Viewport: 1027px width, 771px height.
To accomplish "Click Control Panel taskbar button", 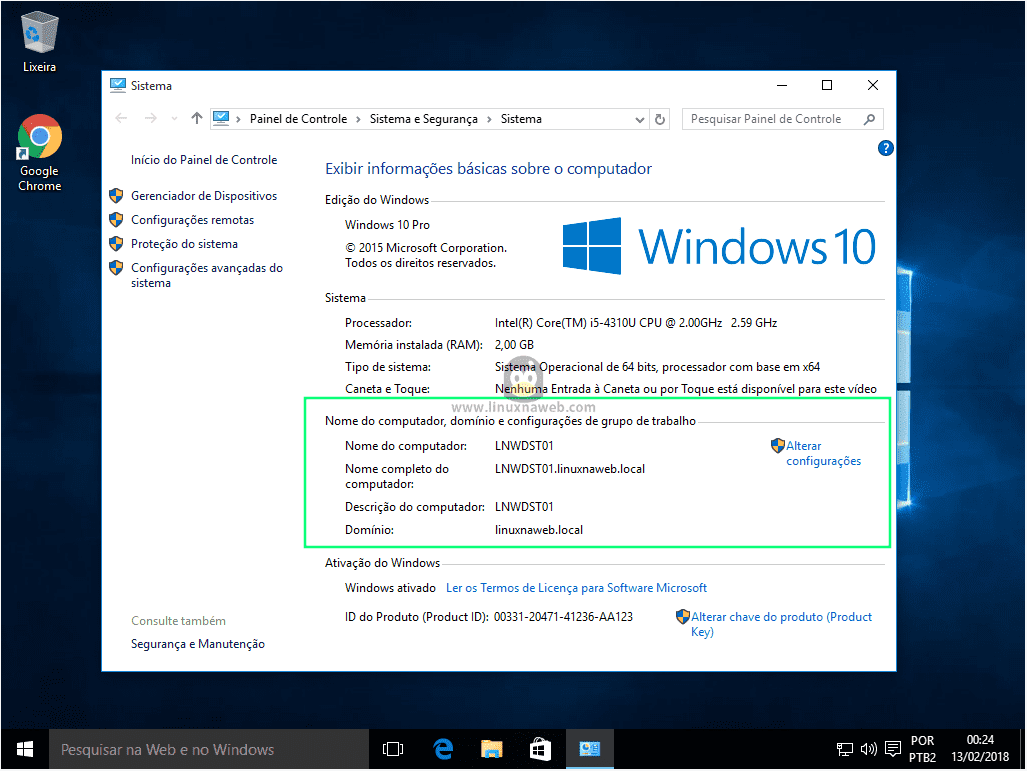I will coord(589,749).
